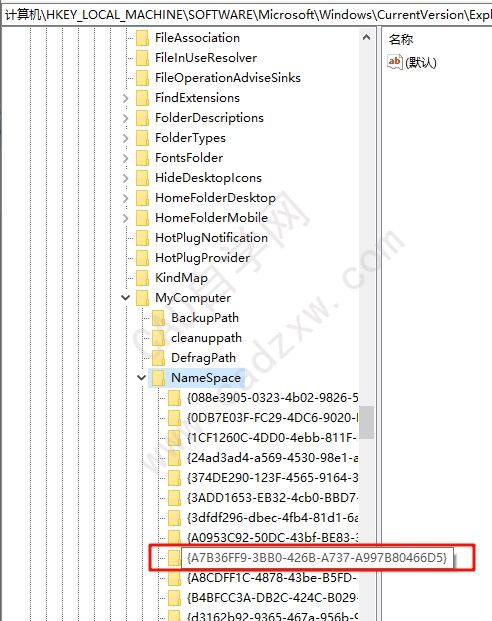Select the cleanuppath key

click(x=206, y=338)
